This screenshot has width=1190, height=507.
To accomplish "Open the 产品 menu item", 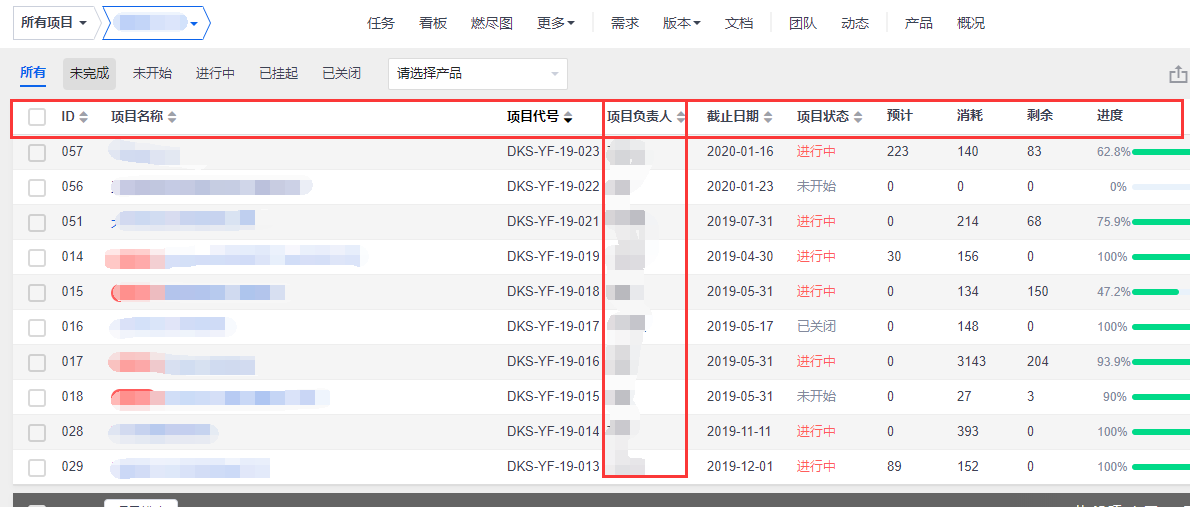I will 919,24.
